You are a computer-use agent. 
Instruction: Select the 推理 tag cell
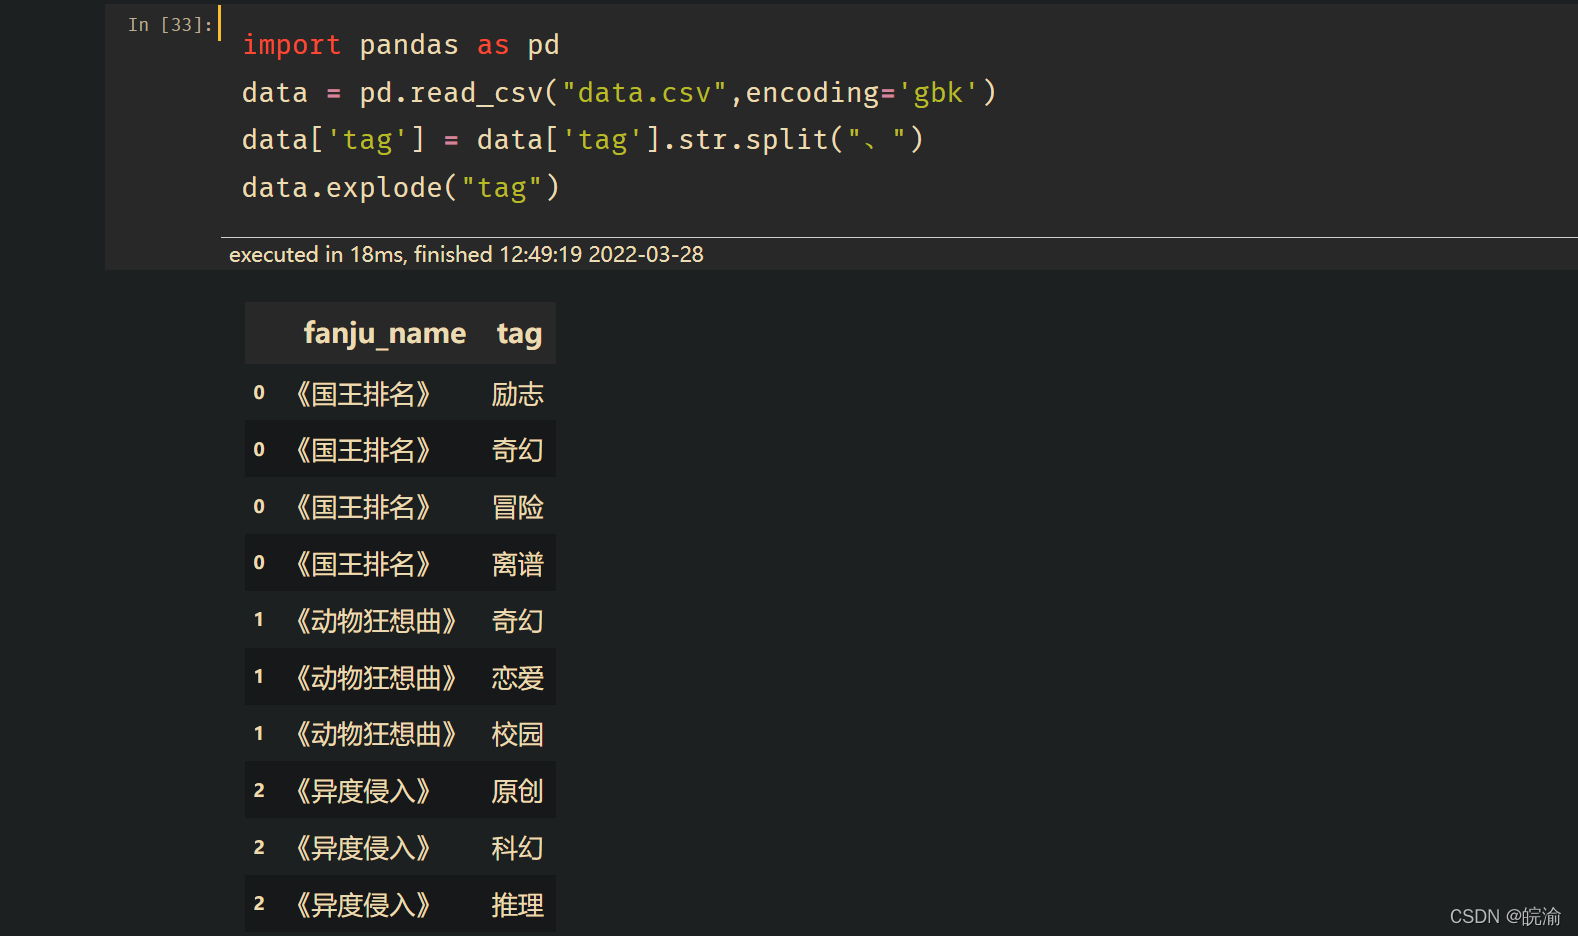[517, 905]
